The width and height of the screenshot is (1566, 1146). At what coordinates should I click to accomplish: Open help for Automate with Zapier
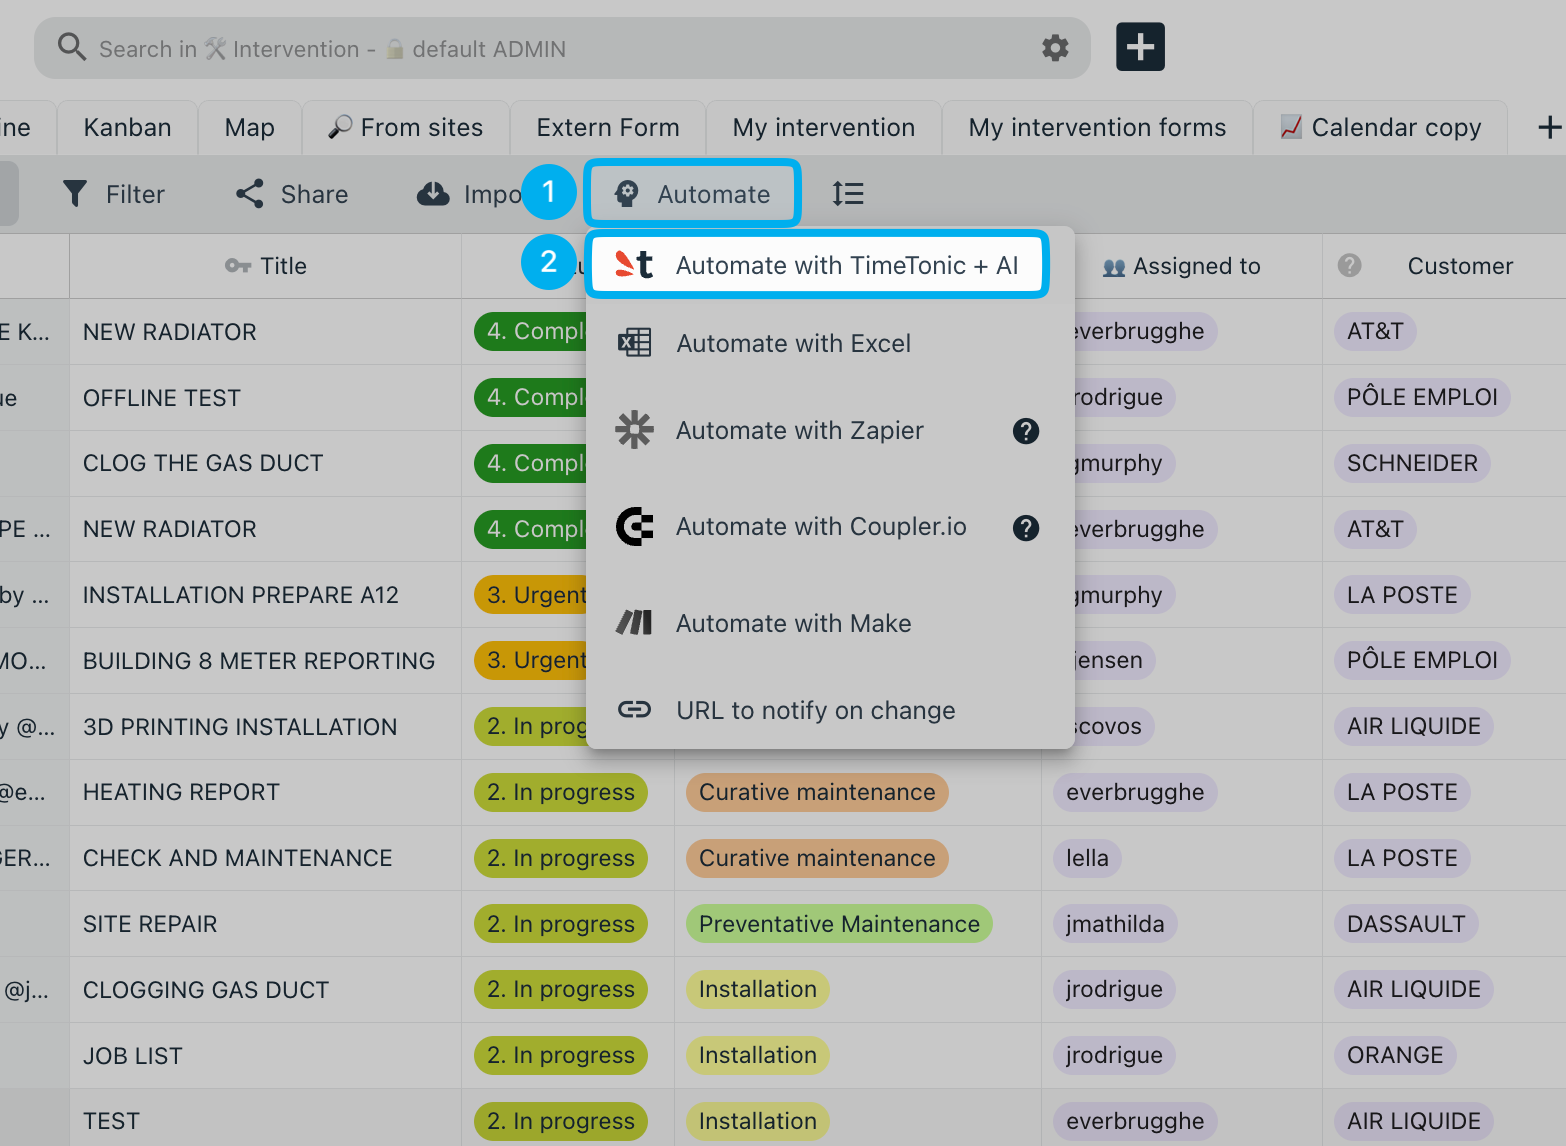1026,431
